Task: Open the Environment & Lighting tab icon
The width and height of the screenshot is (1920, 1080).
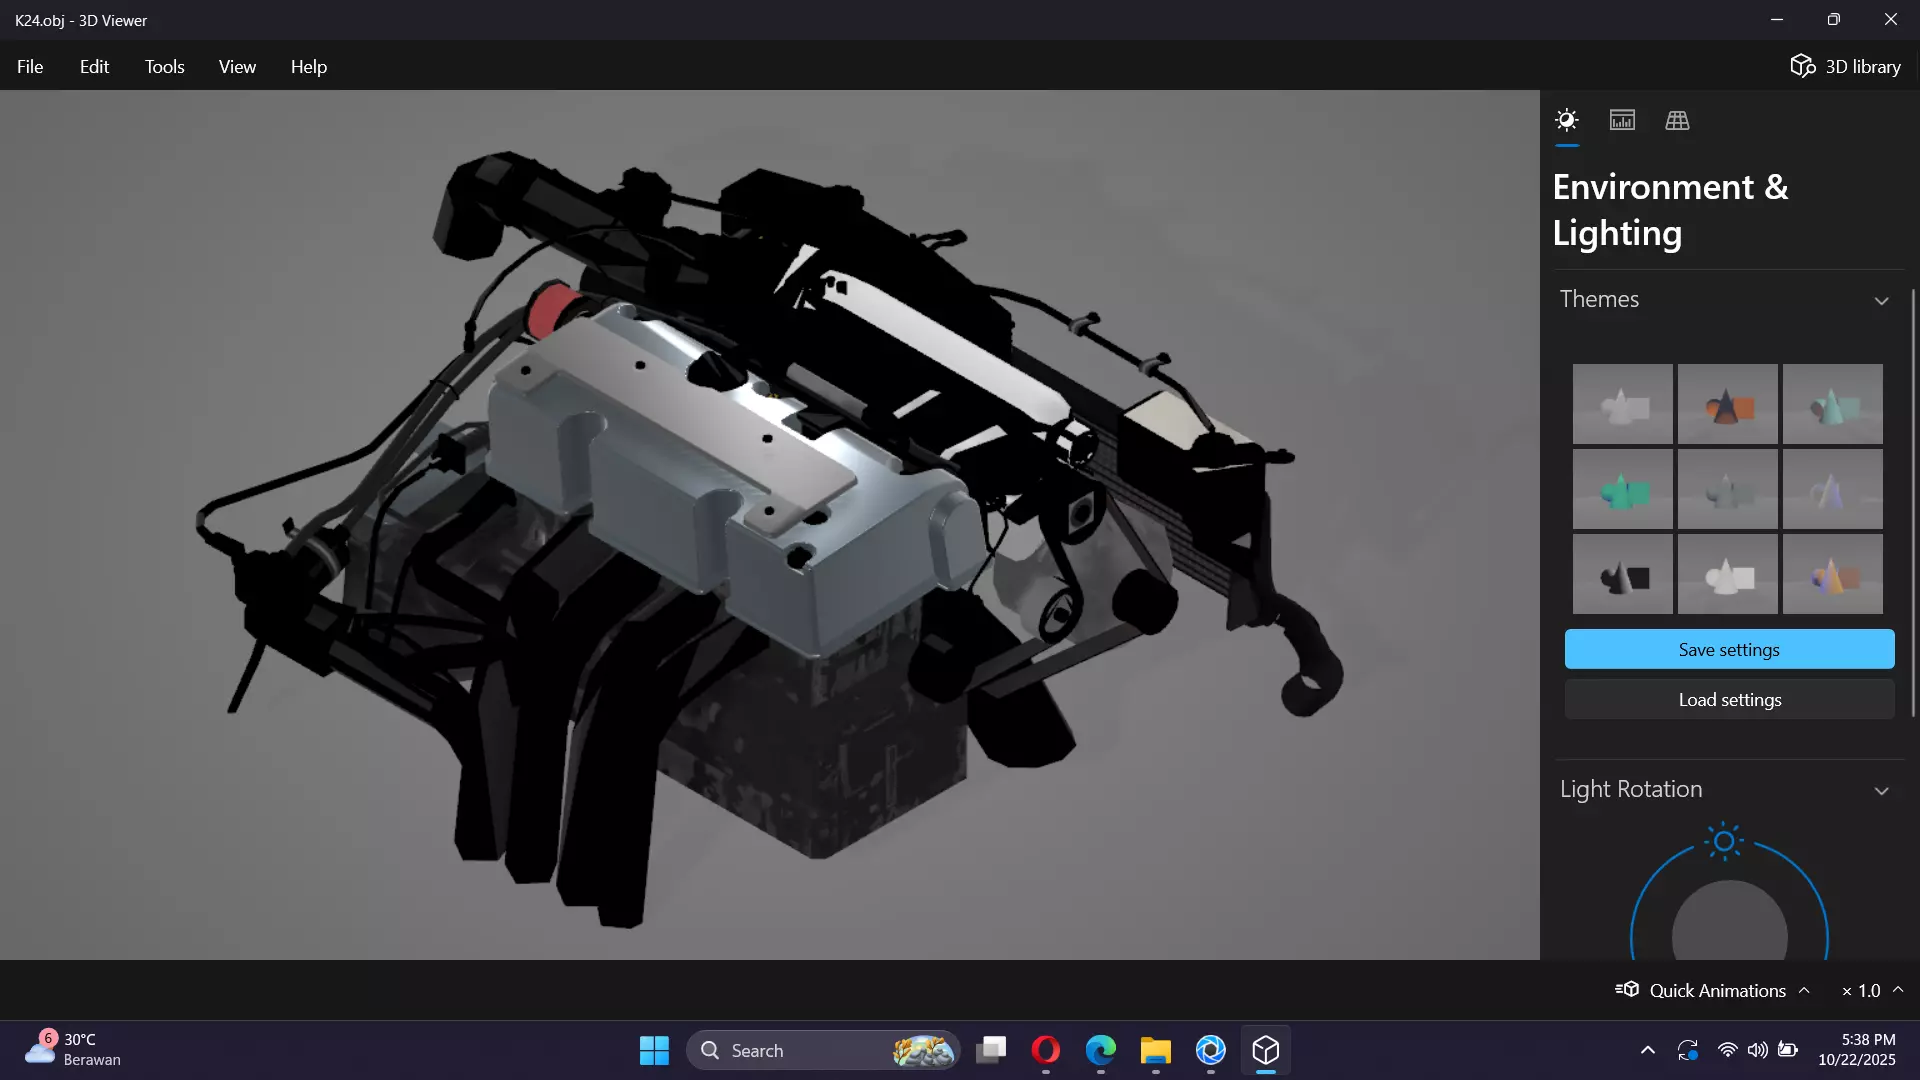Action: [1567, 120]
